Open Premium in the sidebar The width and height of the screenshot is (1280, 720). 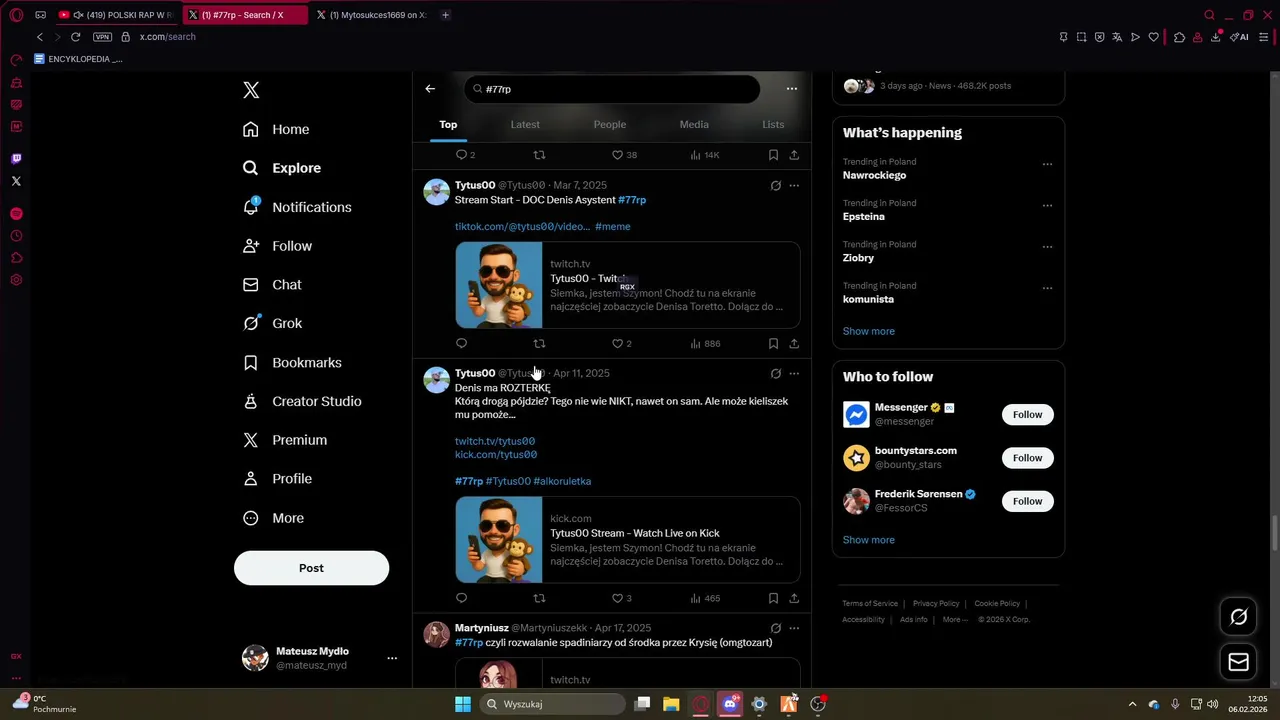[285, 440]
